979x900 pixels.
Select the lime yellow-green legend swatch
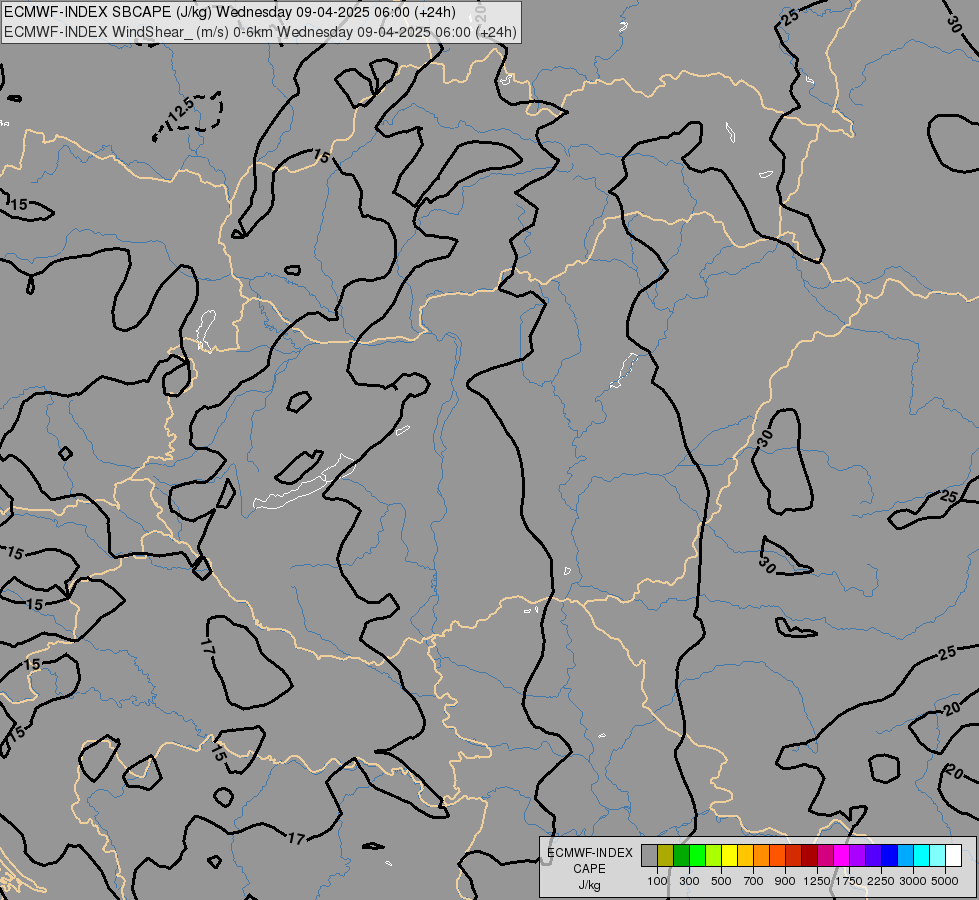(714, 856)
